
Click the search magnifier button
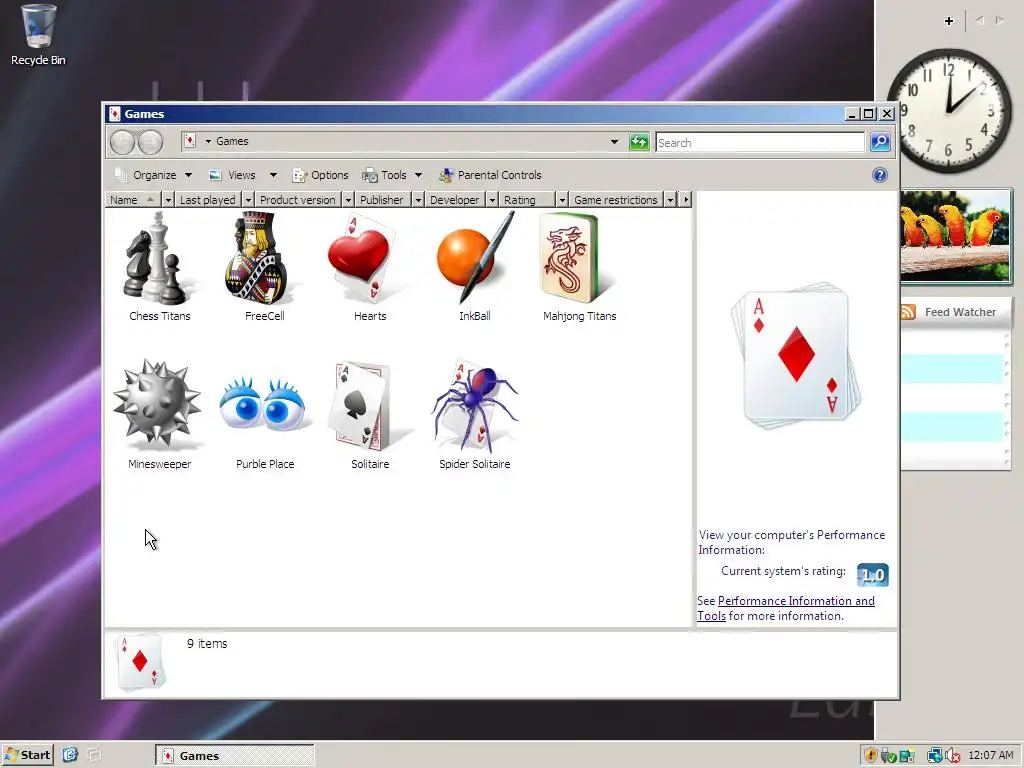tap(880, 142)
